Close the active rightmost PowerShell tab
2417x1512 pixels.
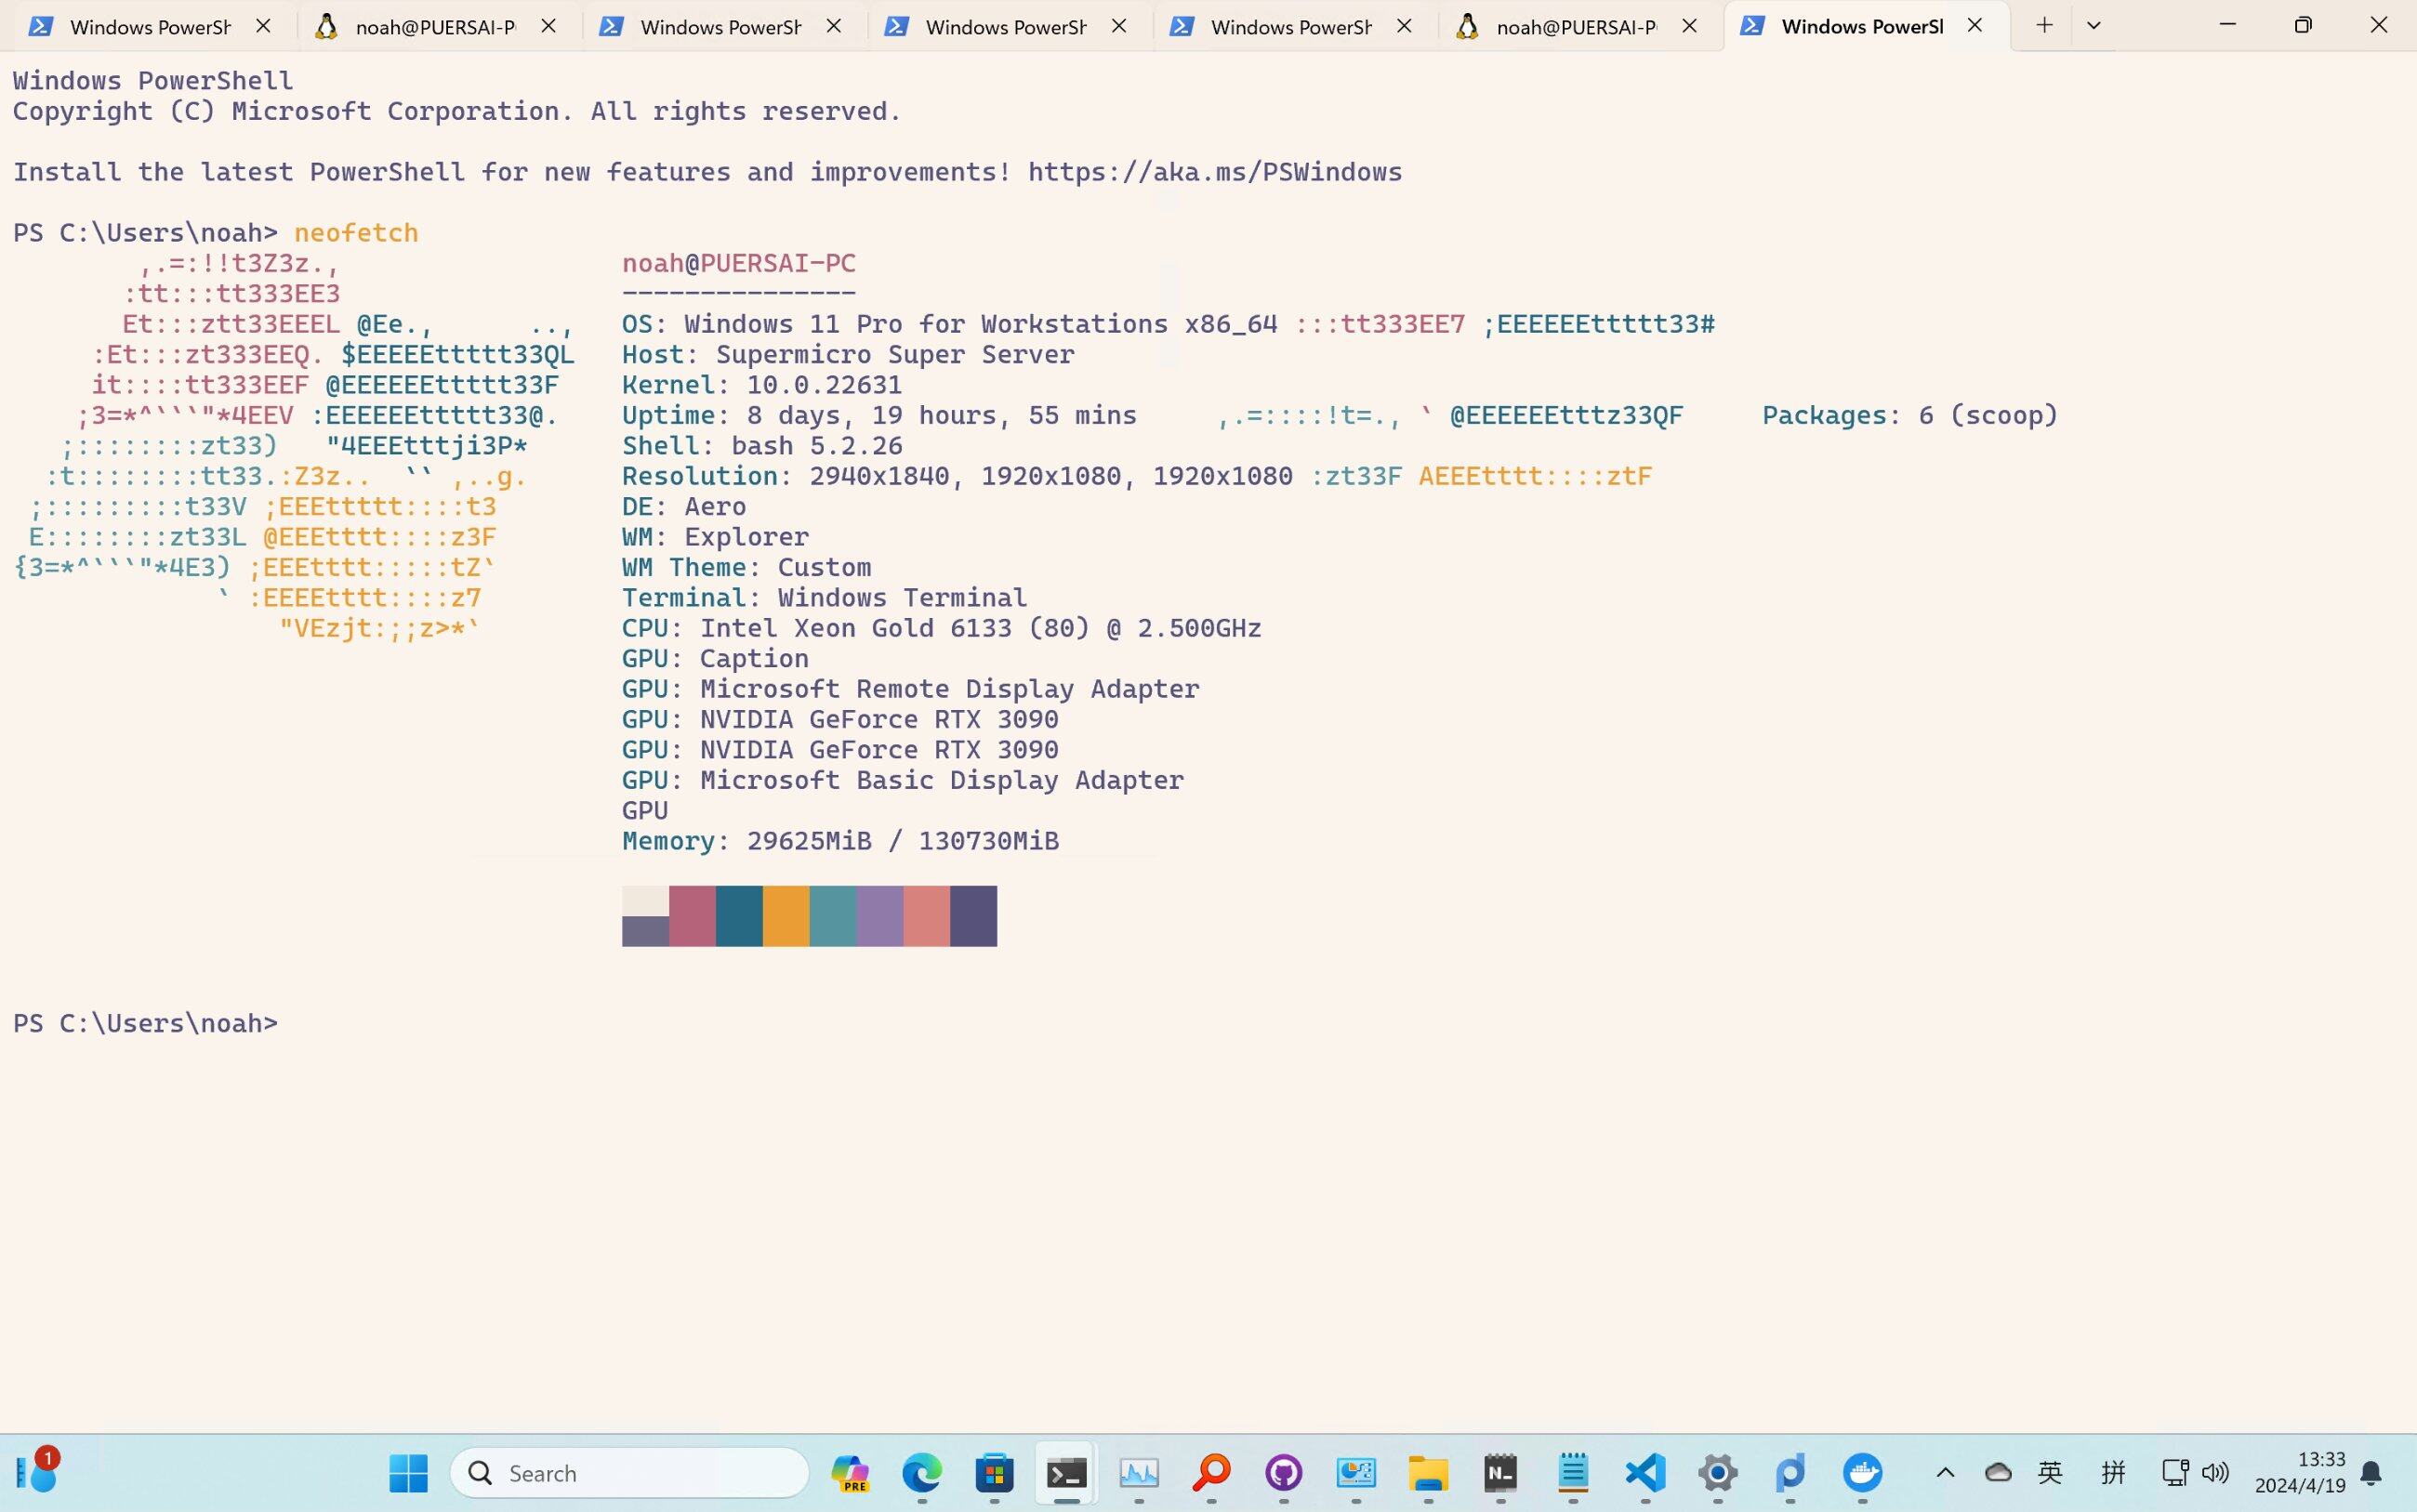[x=1974, y=27]
